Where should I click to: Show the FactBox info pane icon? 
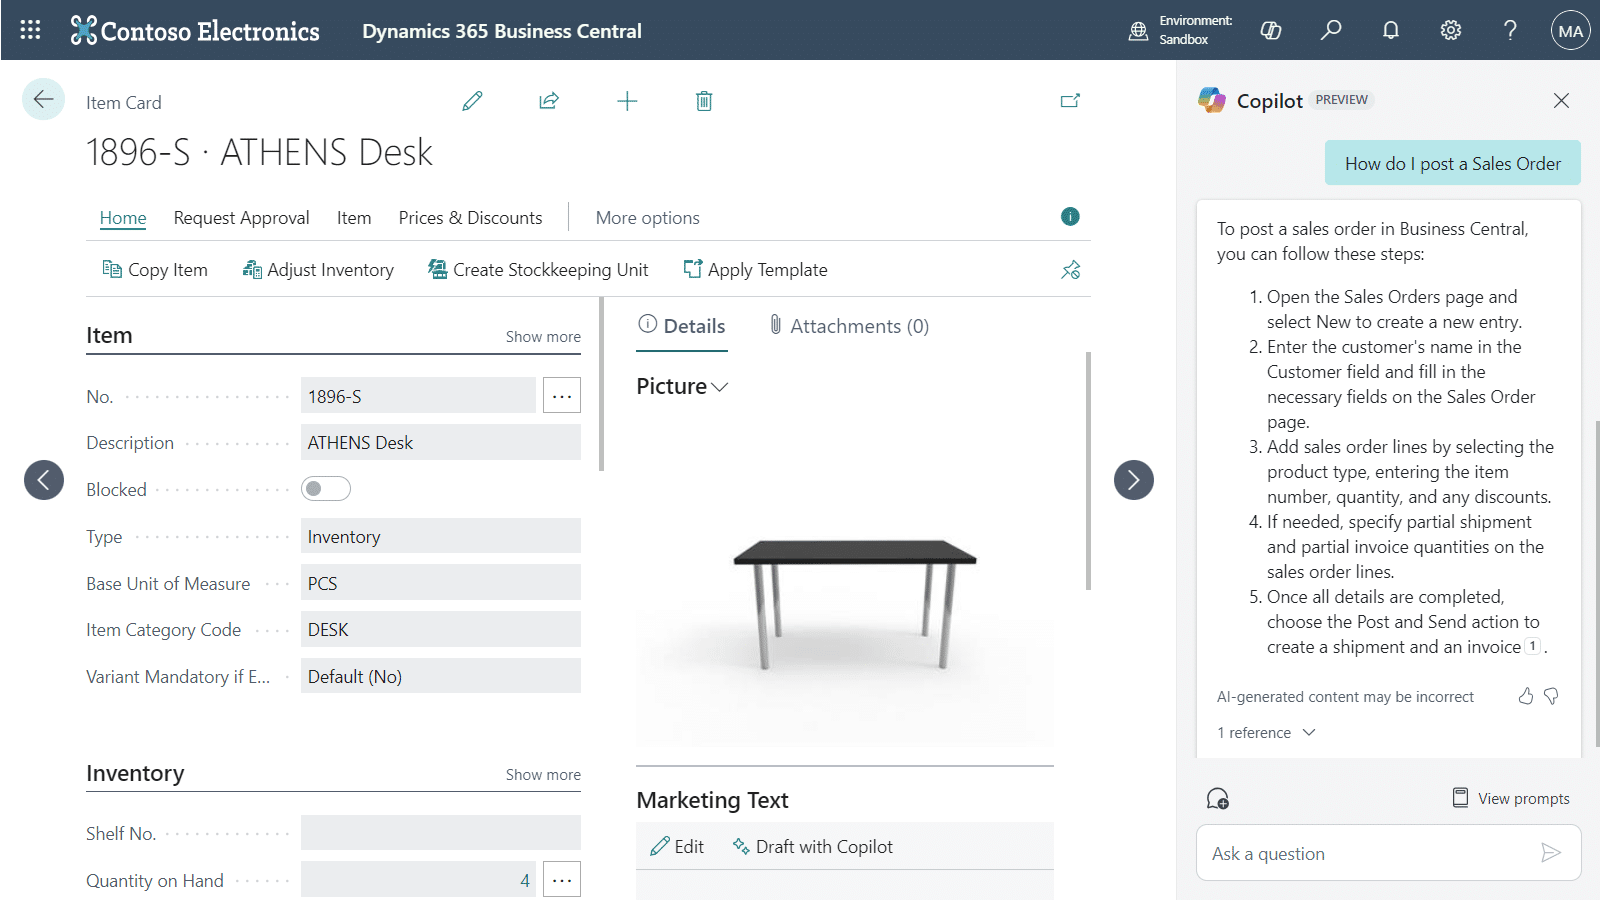(1070, 216)
